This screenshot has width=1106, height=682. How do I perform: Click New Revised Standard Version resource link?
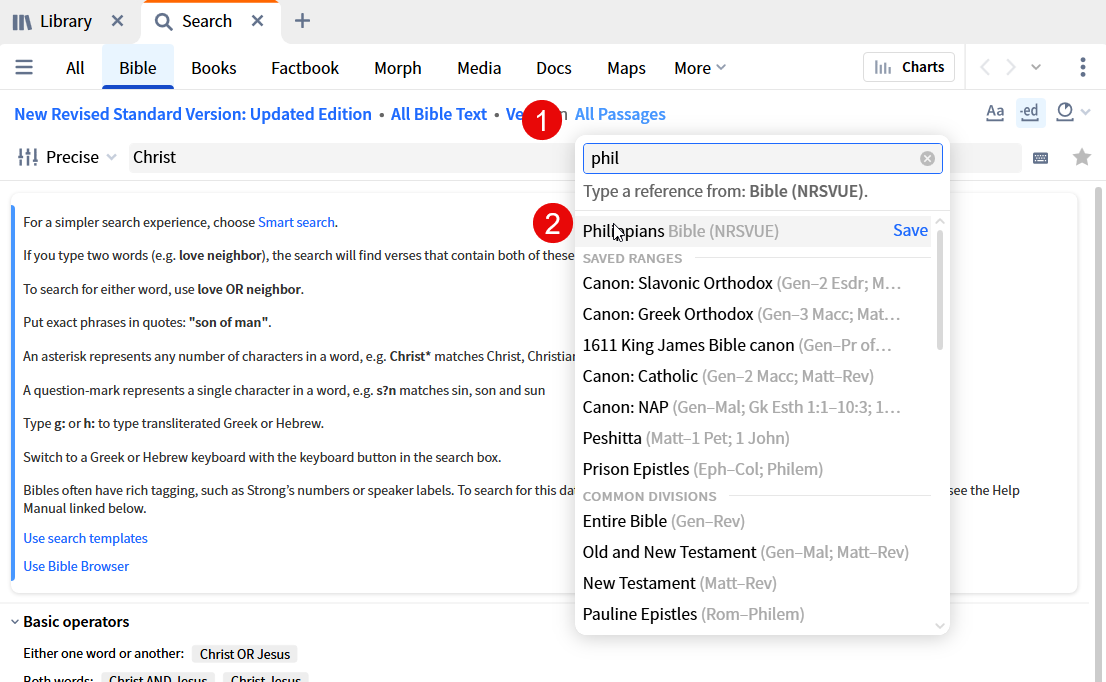pyautogui.click(x=193, y=114)
